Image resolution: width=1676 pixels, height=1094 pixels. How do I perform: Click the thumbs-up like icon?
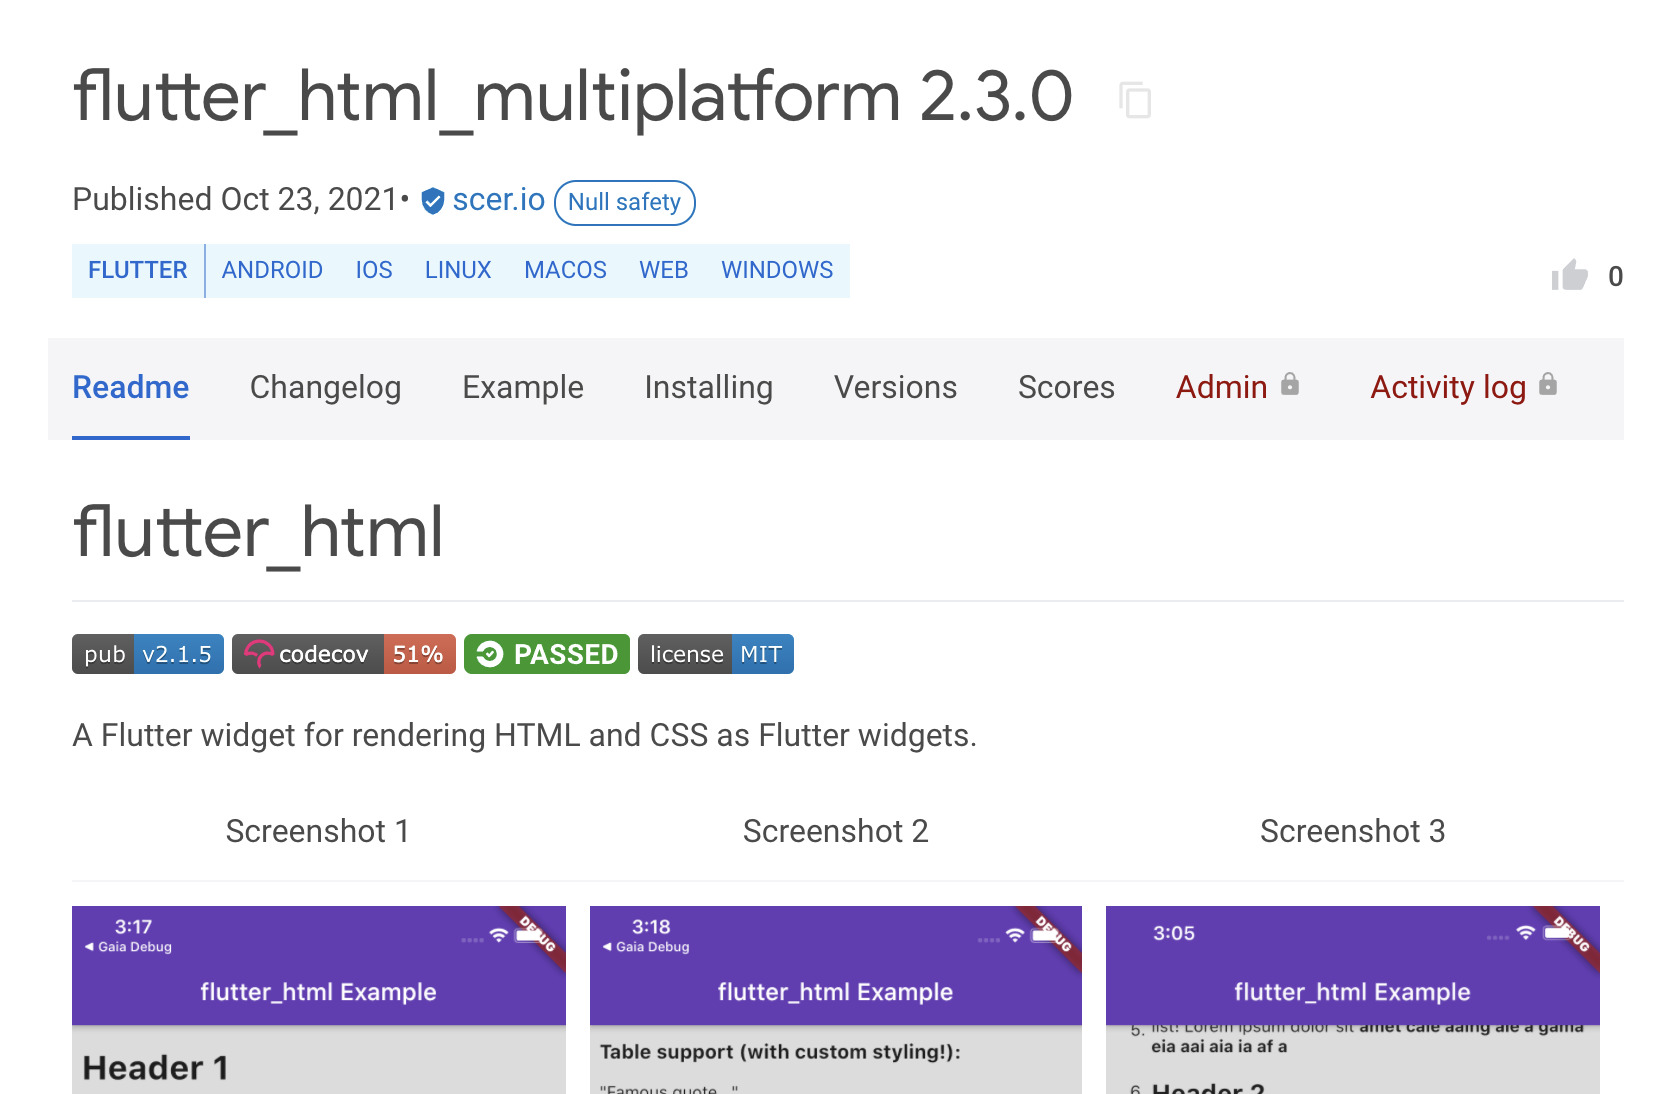pos(1570,276)
